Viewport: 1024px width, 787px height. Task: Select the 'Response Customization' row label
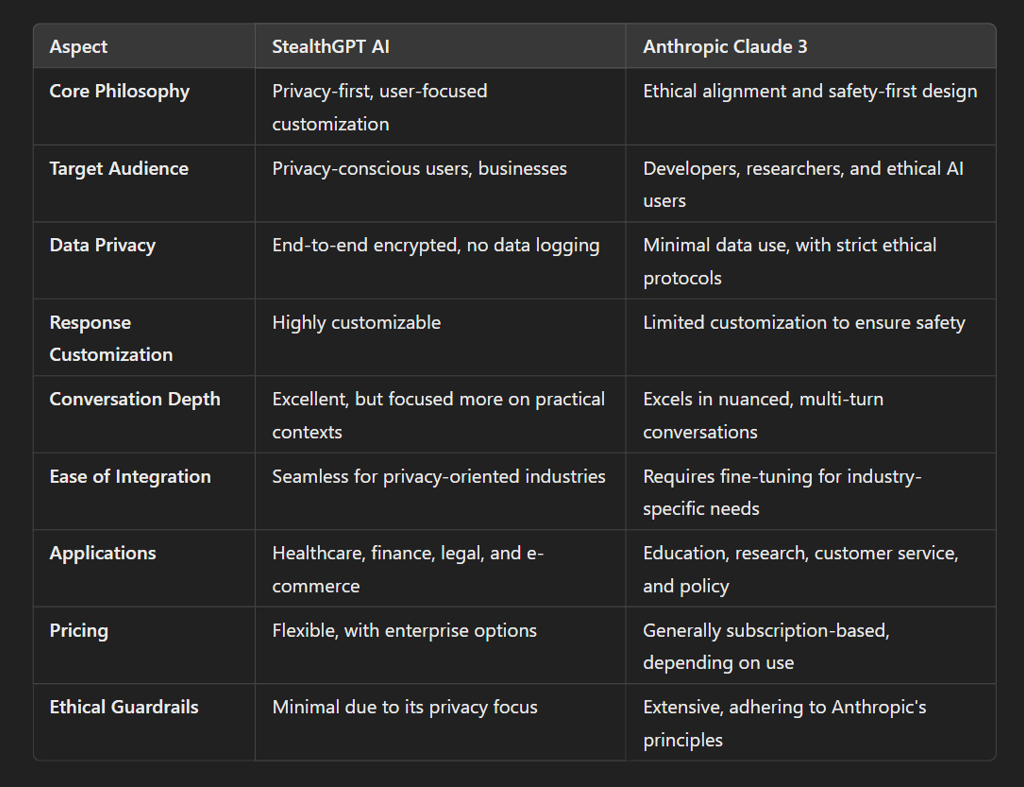coord(111,338)
